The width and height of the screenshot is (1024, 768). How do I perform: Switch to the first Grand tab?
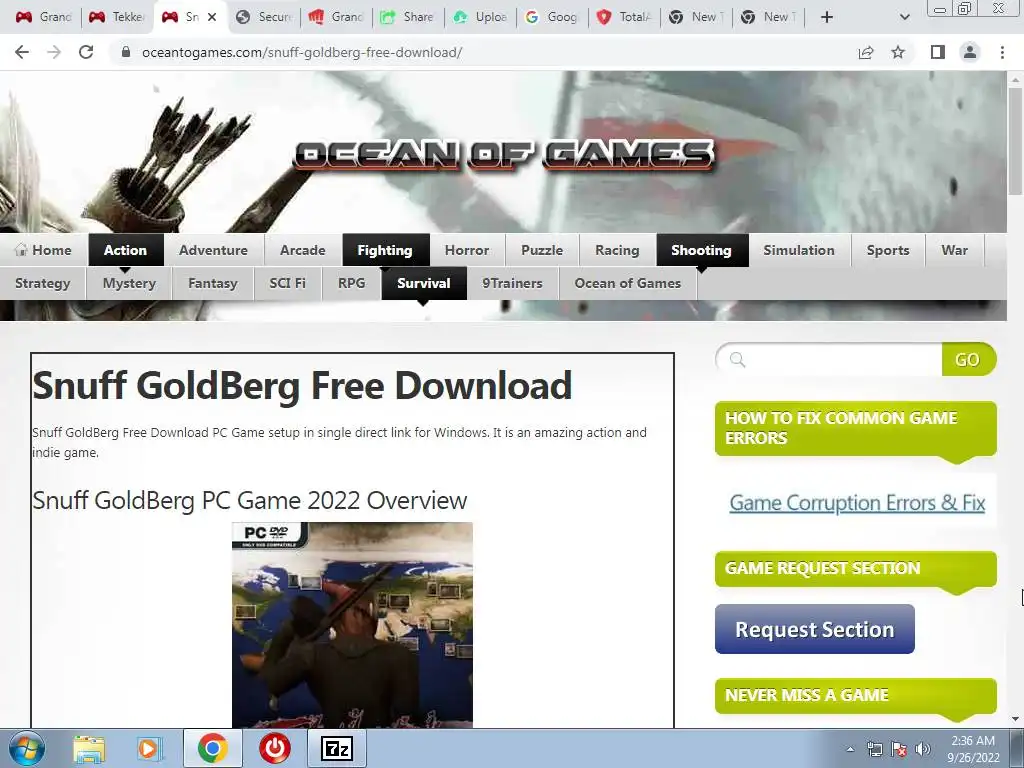(44, 18)
